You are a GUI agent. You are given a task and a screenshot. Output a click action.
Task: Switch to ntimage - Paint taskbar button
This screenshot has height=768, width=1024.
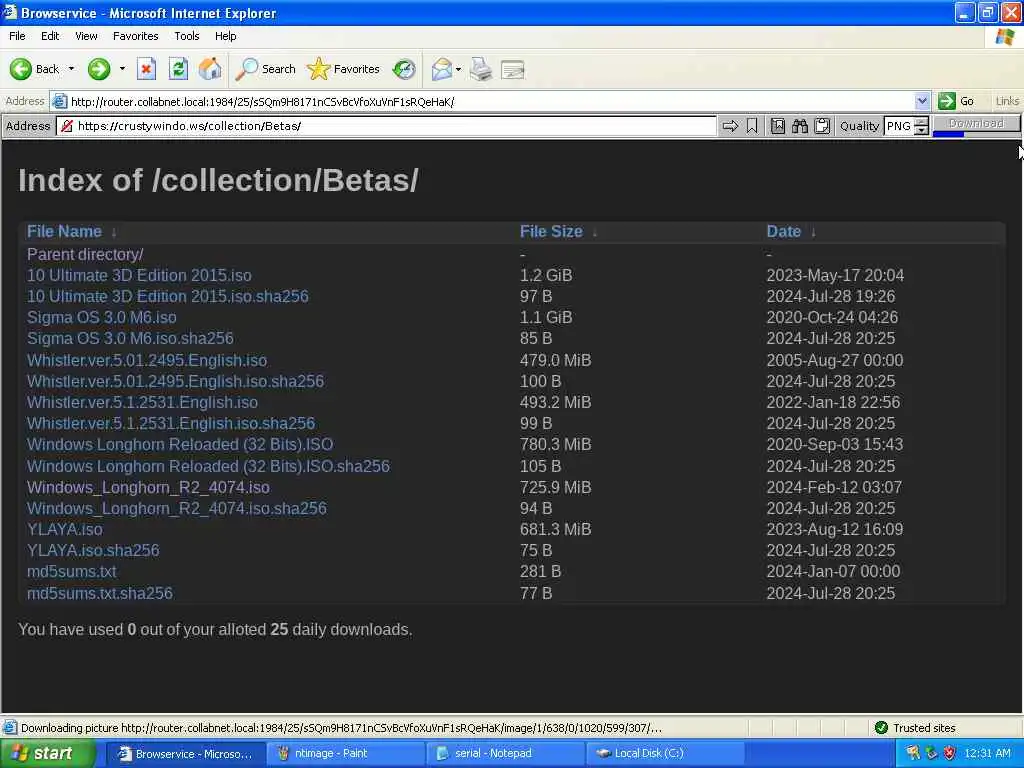tap(345, 754)
